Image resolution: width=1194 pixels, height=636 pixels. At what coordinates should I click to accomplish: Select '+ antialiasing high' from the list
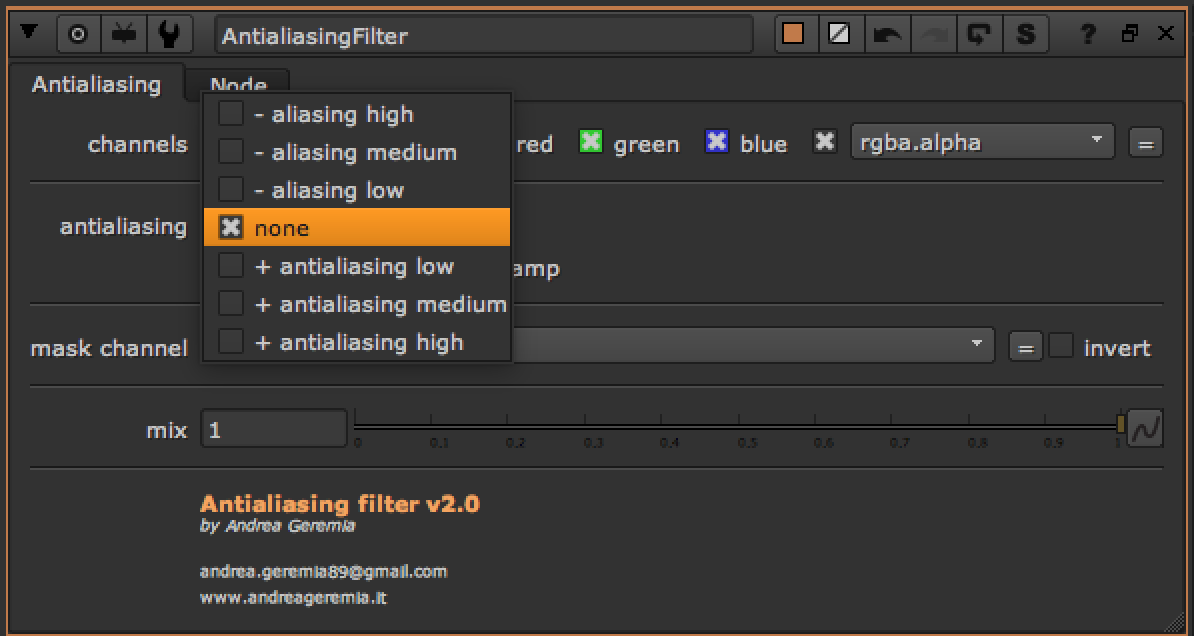click(358, 343)
